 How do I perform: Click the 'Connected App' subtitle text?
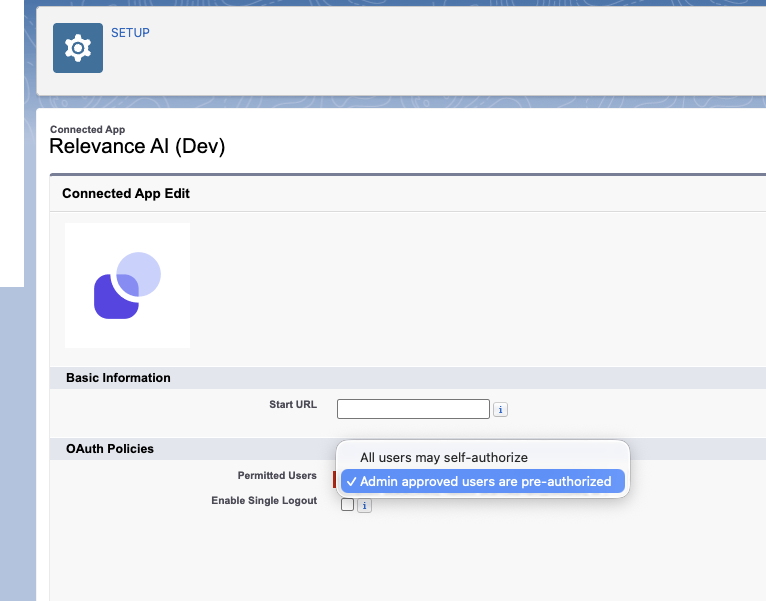point(87,129)
